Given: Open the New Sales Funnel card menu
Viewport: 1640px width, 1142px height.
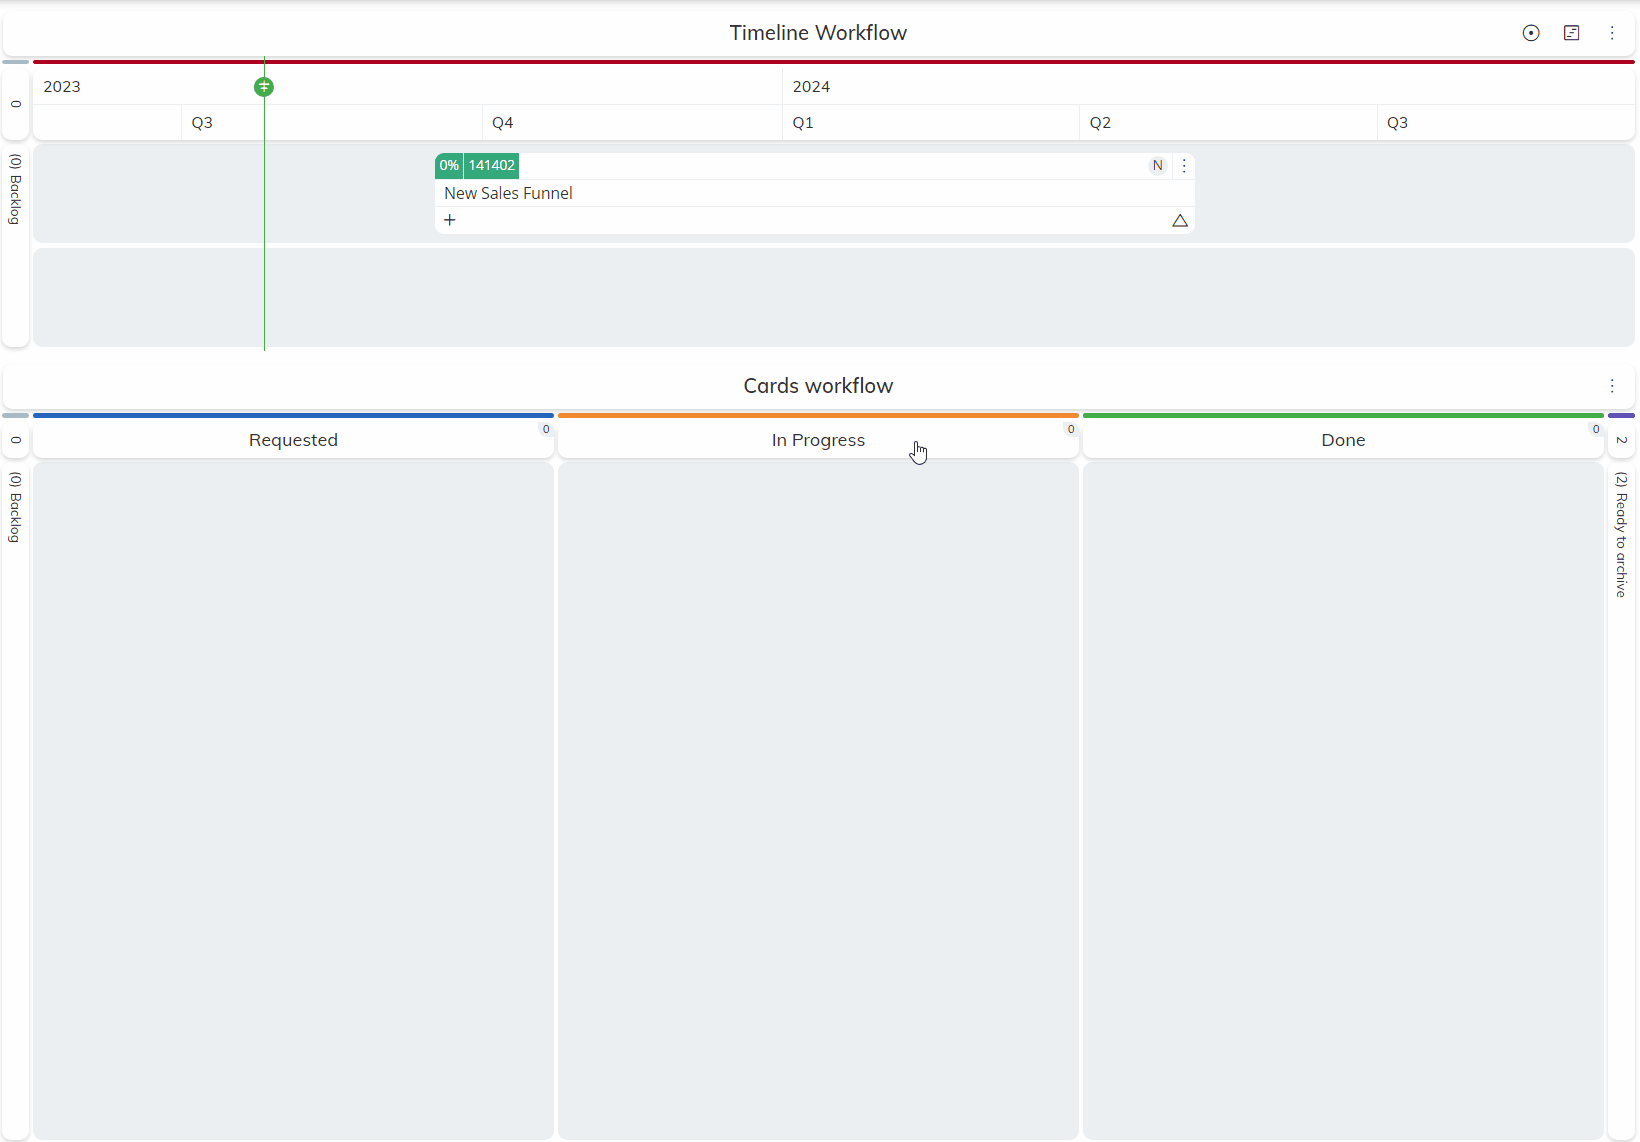Looking at the screenshot, I should coord(1185,166).
